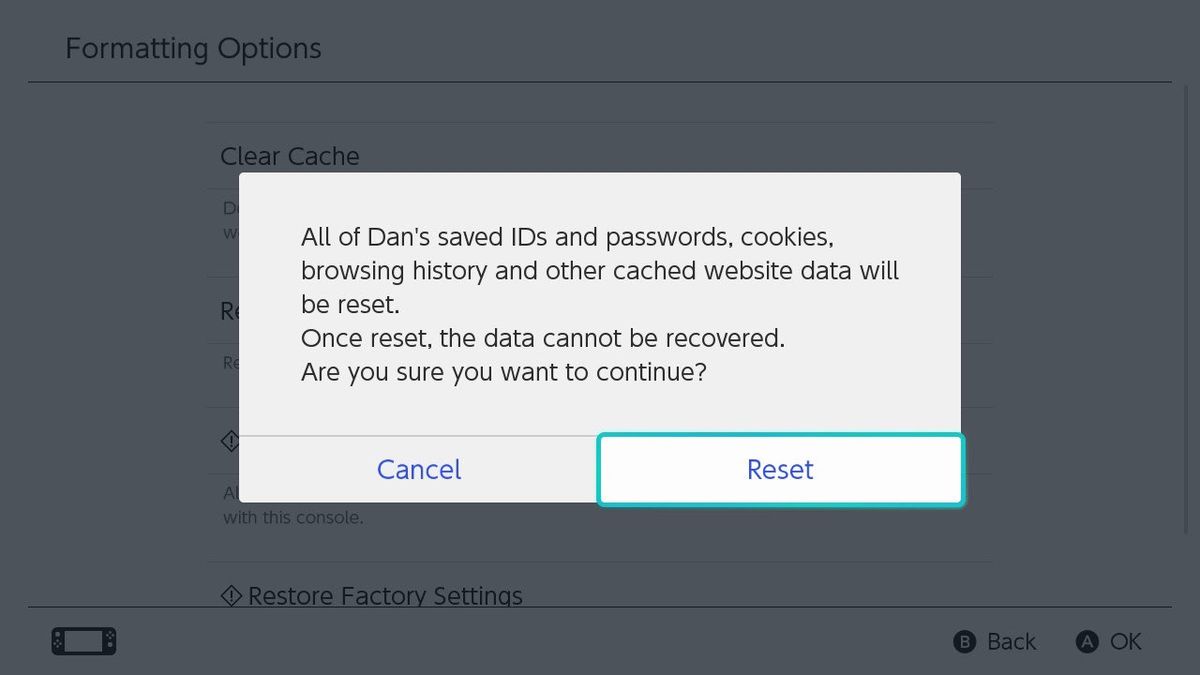Tap the B button glyph at bottom
The width and height of the screenshot is (1200, 675).
(963, 642)
